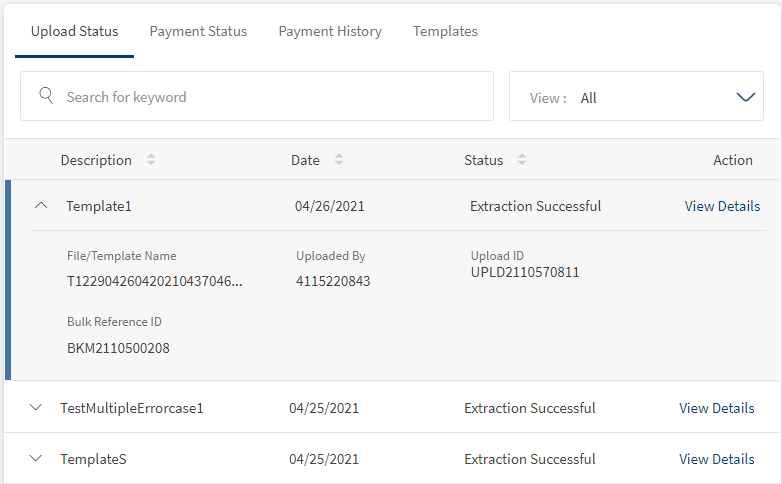Click the search magnifier icon
Image resolution: width=782 pixels, height=484 pixels.
pyautogui.click(x=45, y=96)
